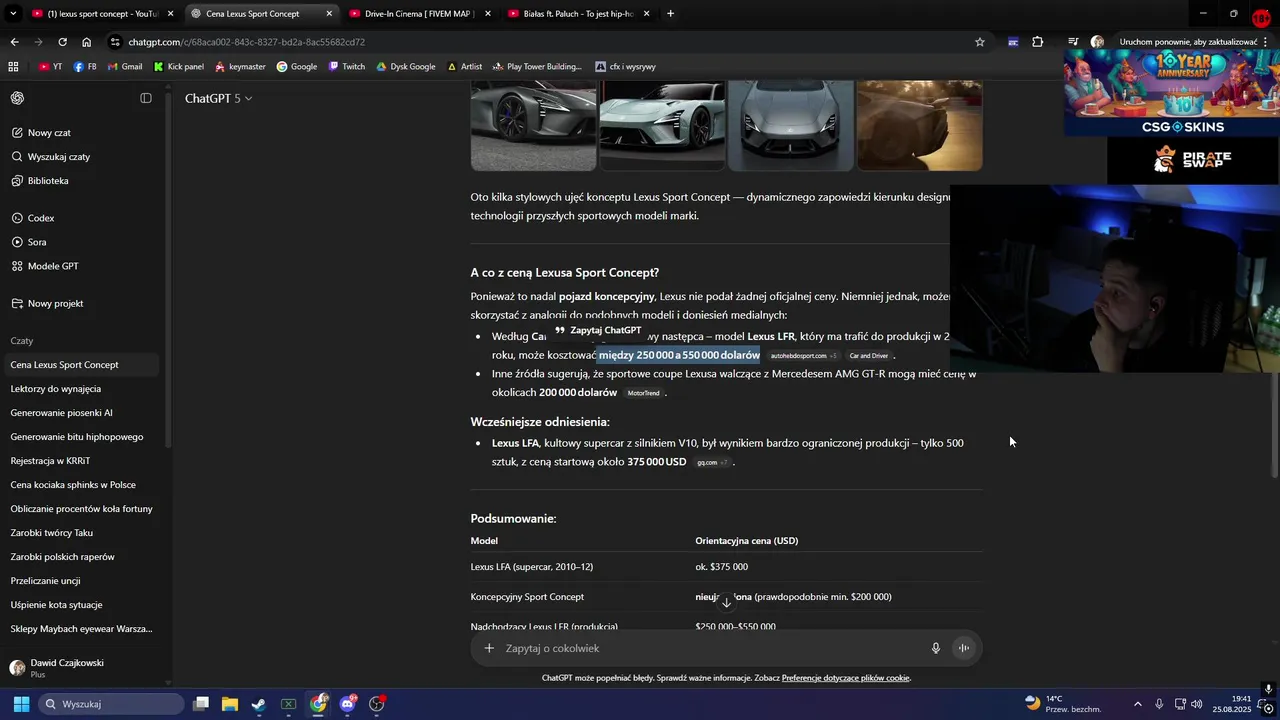Open the taskbar weather widget 14°C
This screenshot has height=720, width=1280.
tap(1062, 704)
